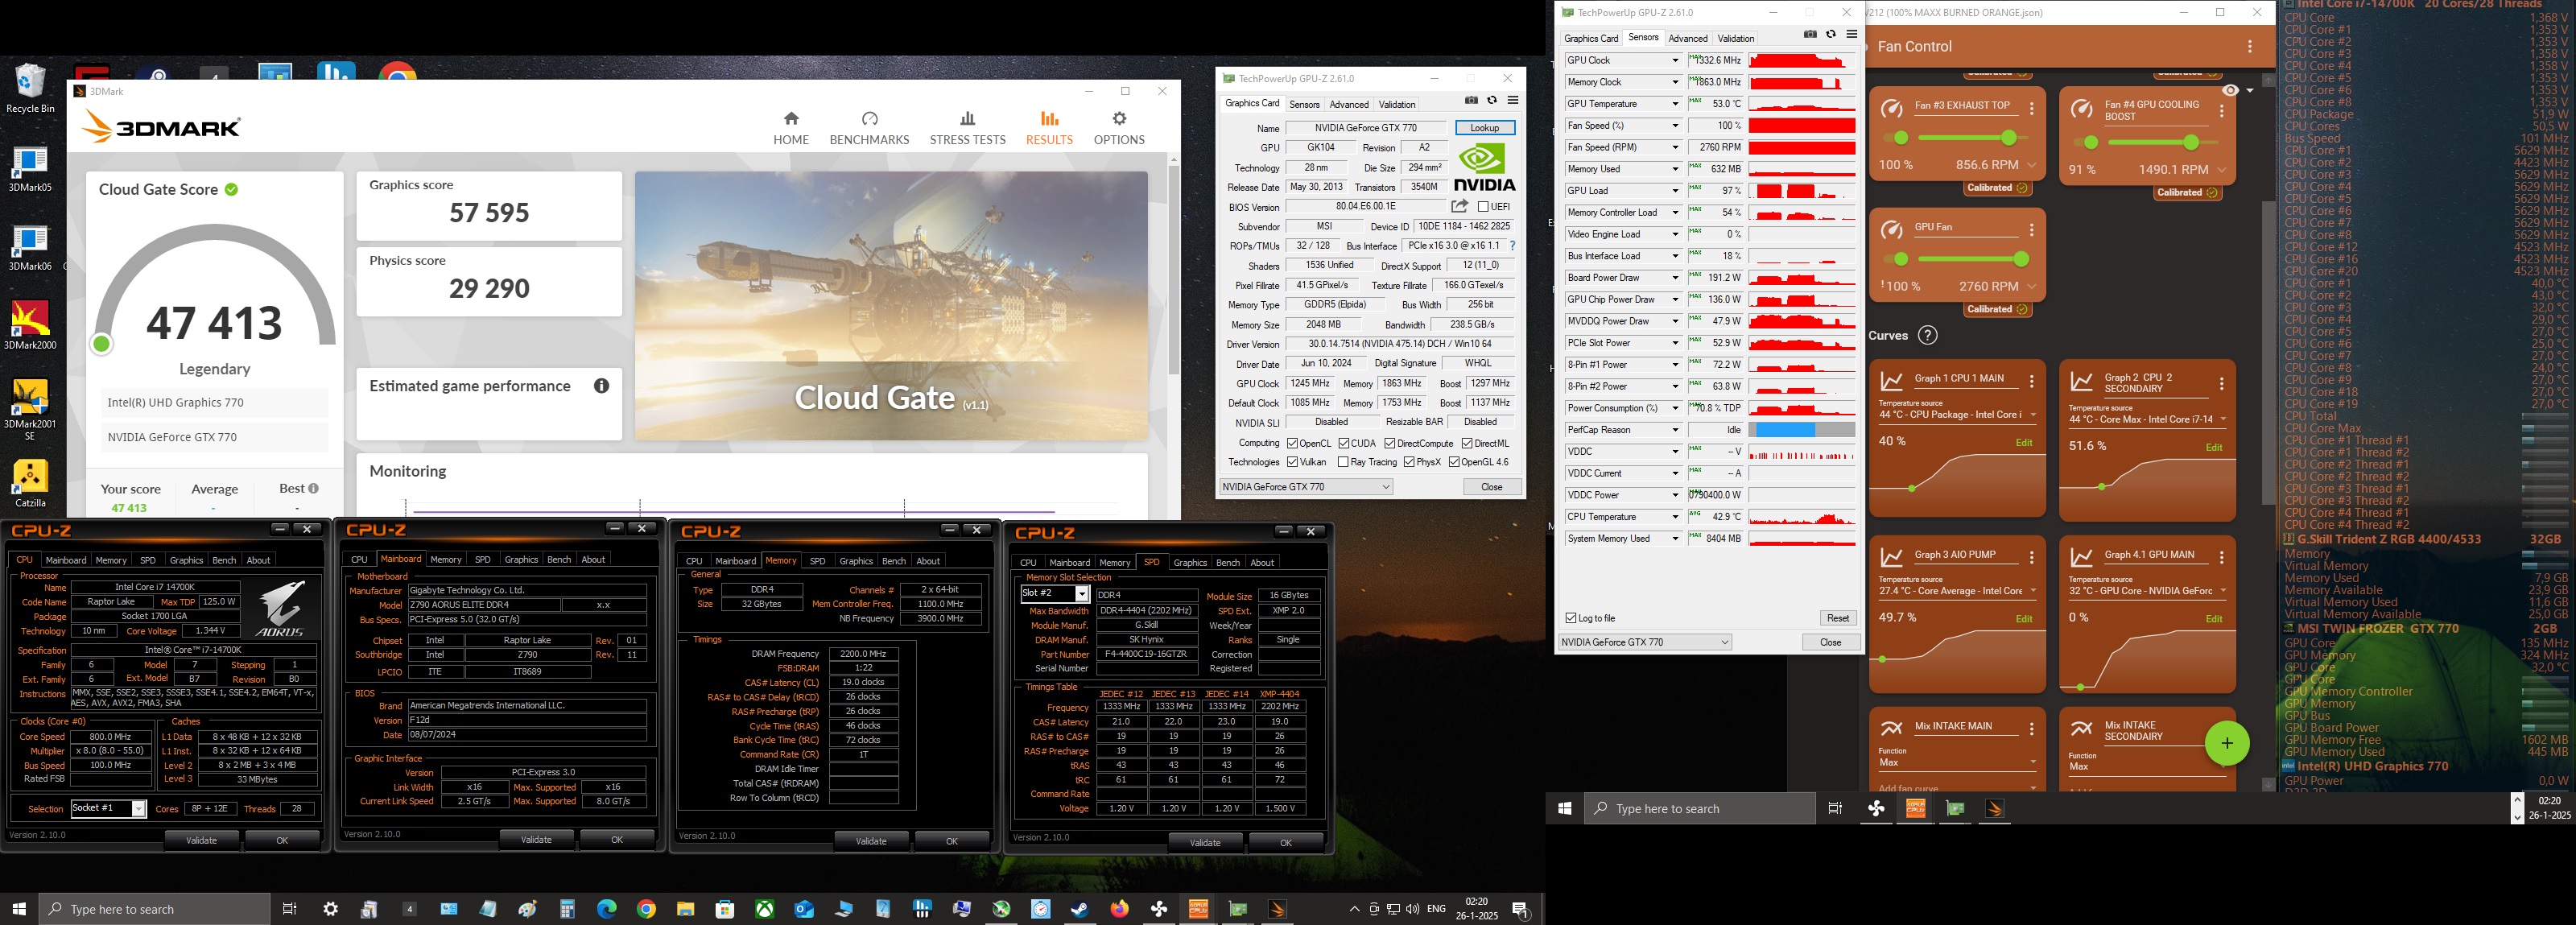
Task: Select SPD tab in CPU-Z Memory window
Action: pos(817,561)
